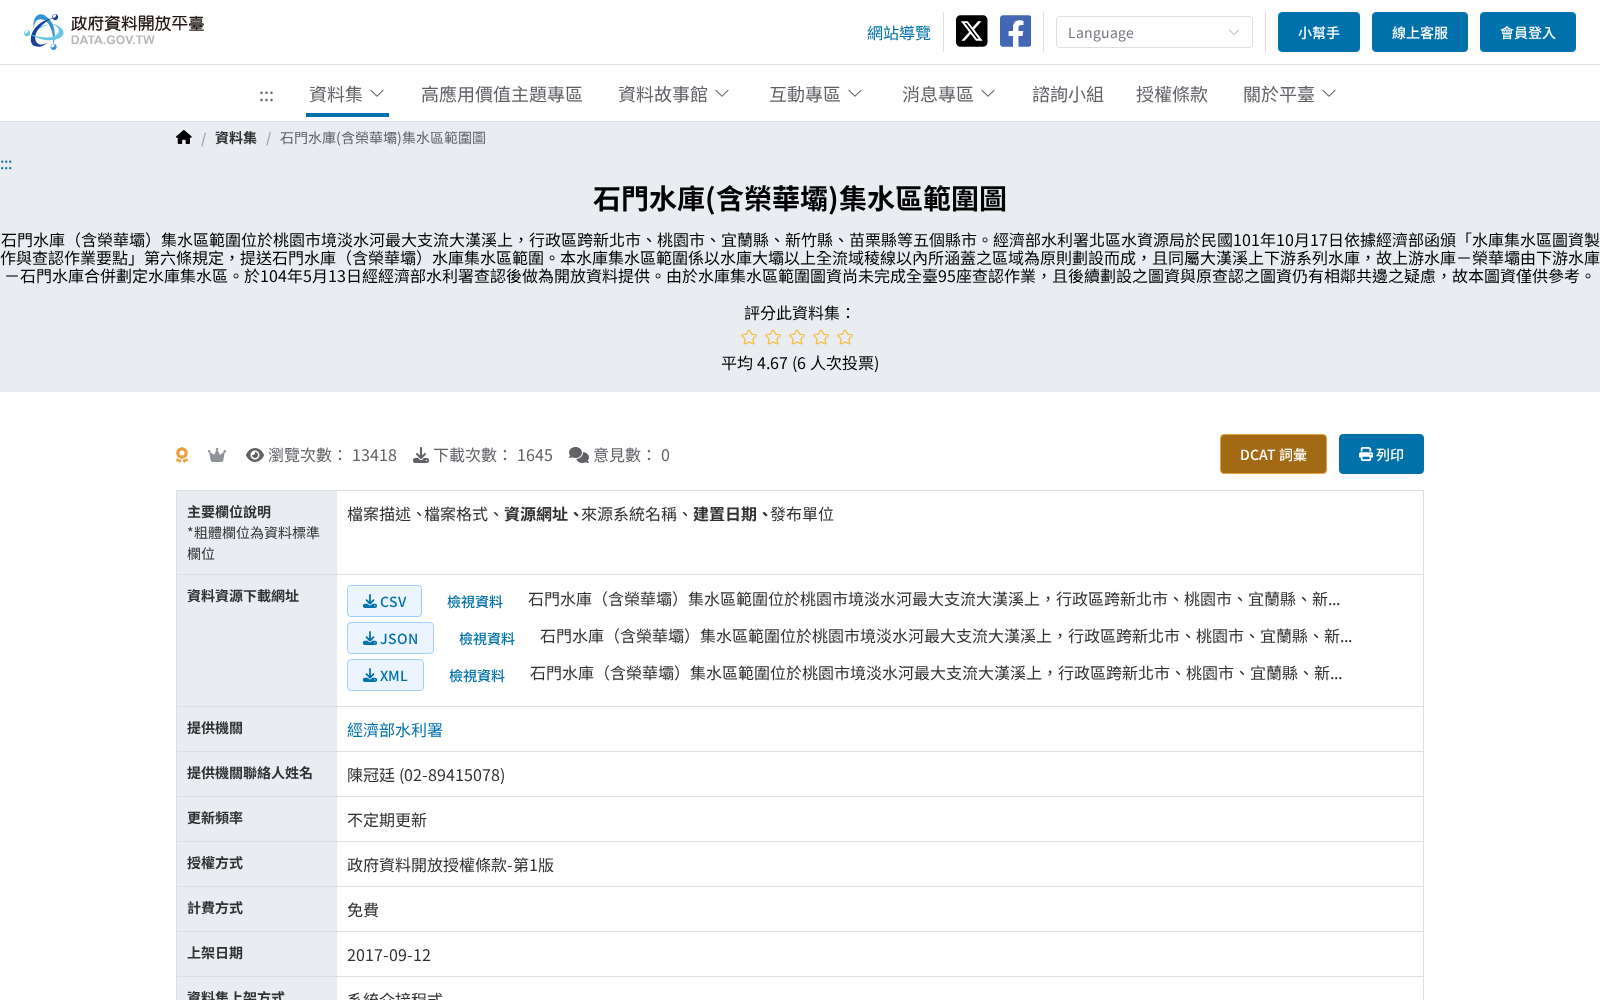The width and height of the screenshot is (1600, 1000).
Task: Click the 提供機關聯絡人姓名 row label
Action: tap(250, 773)
